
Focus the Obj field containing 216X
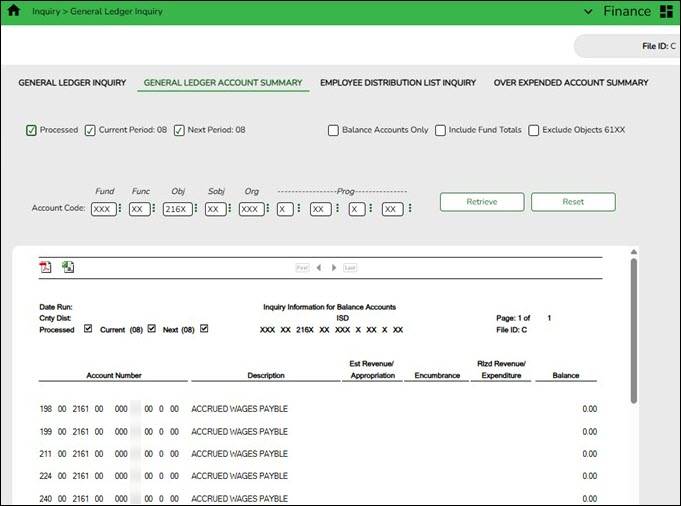pos(177,209)
